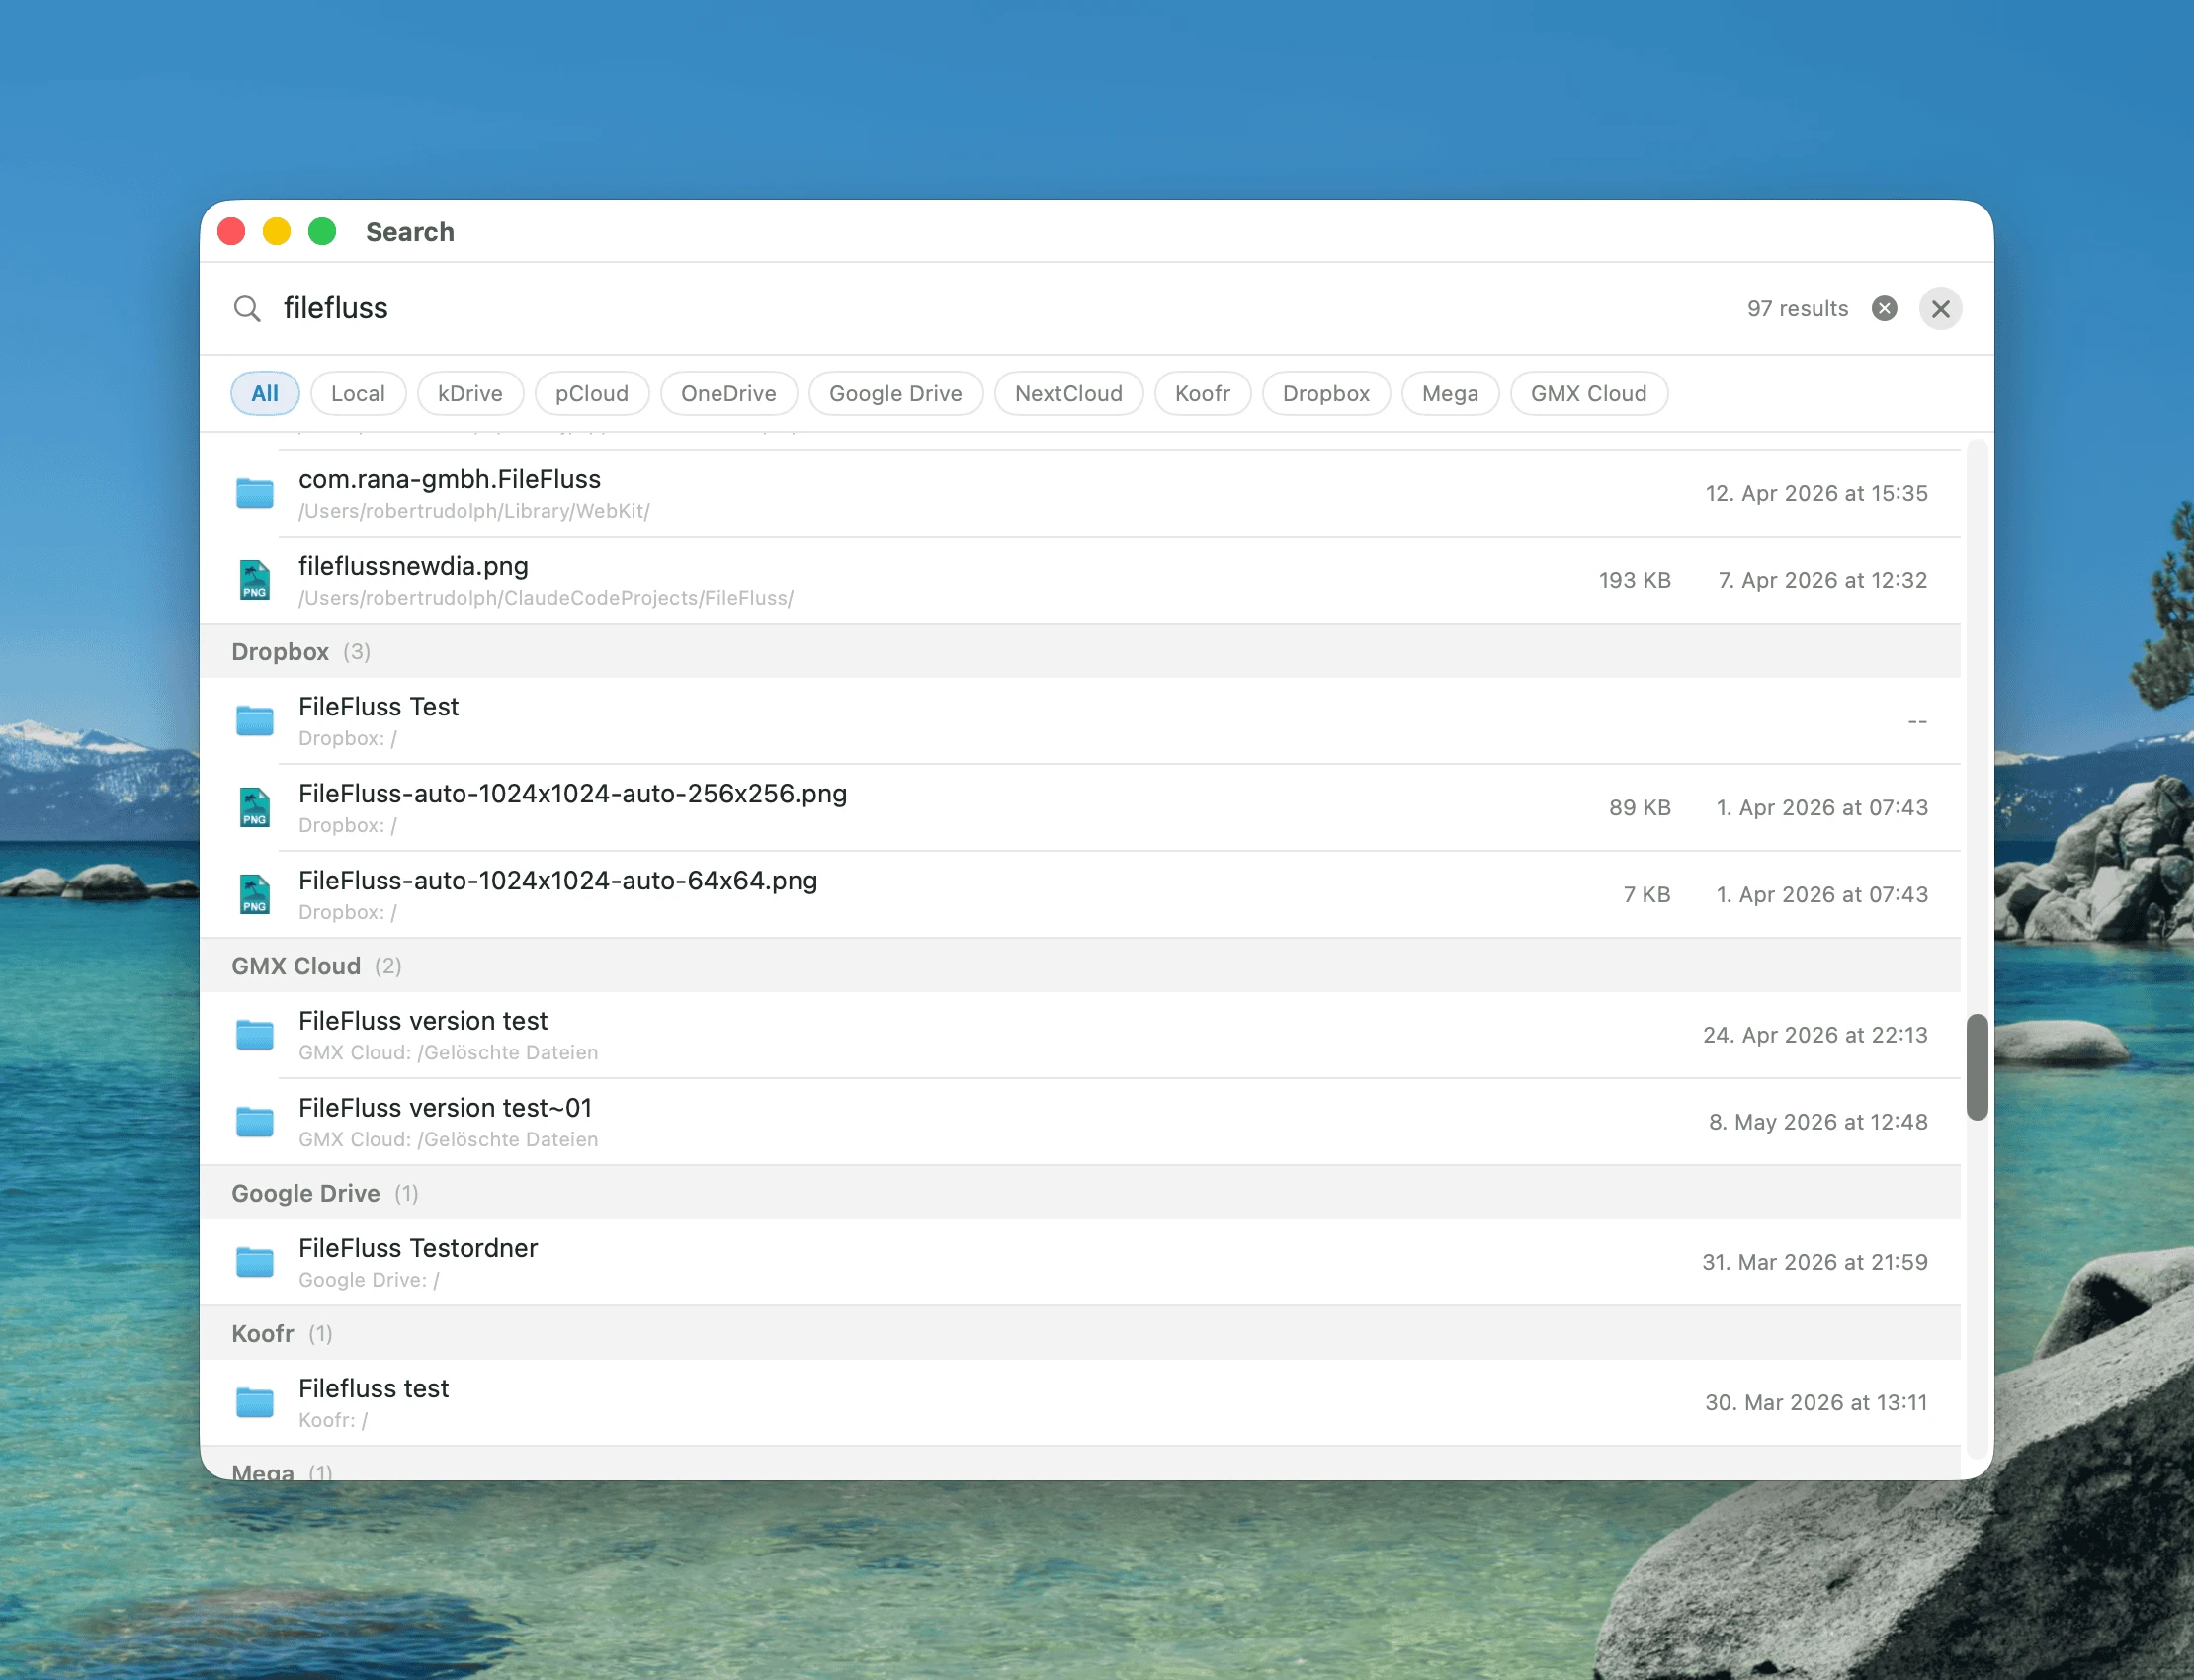Filter results by kDrive
The image size is (2194, 1680).
(x=470, y=393)
